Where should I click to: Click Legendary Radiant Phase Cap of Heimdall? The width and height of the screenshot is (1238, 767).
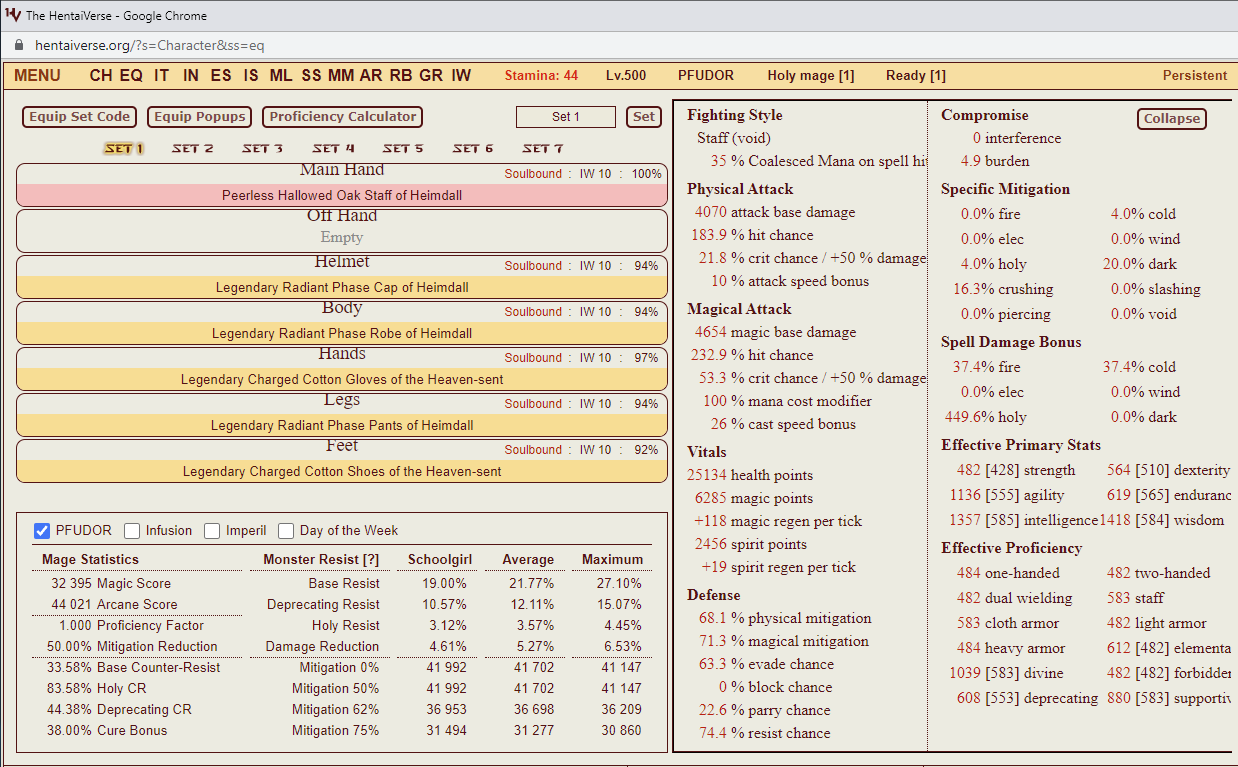(342, 288)
